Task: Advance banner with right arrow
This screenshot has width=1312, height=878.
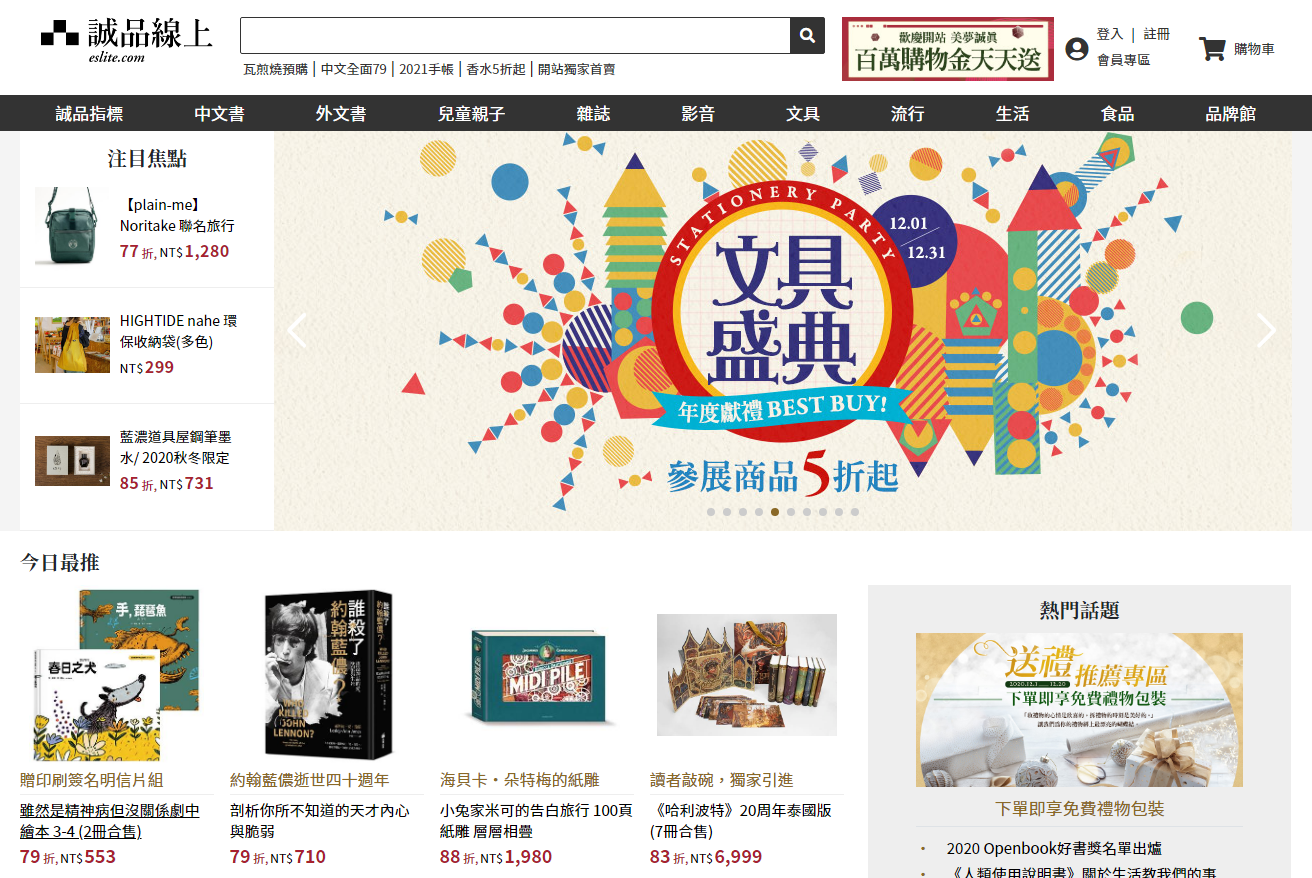Action: pyautogui.click(x=1266, y=330)
